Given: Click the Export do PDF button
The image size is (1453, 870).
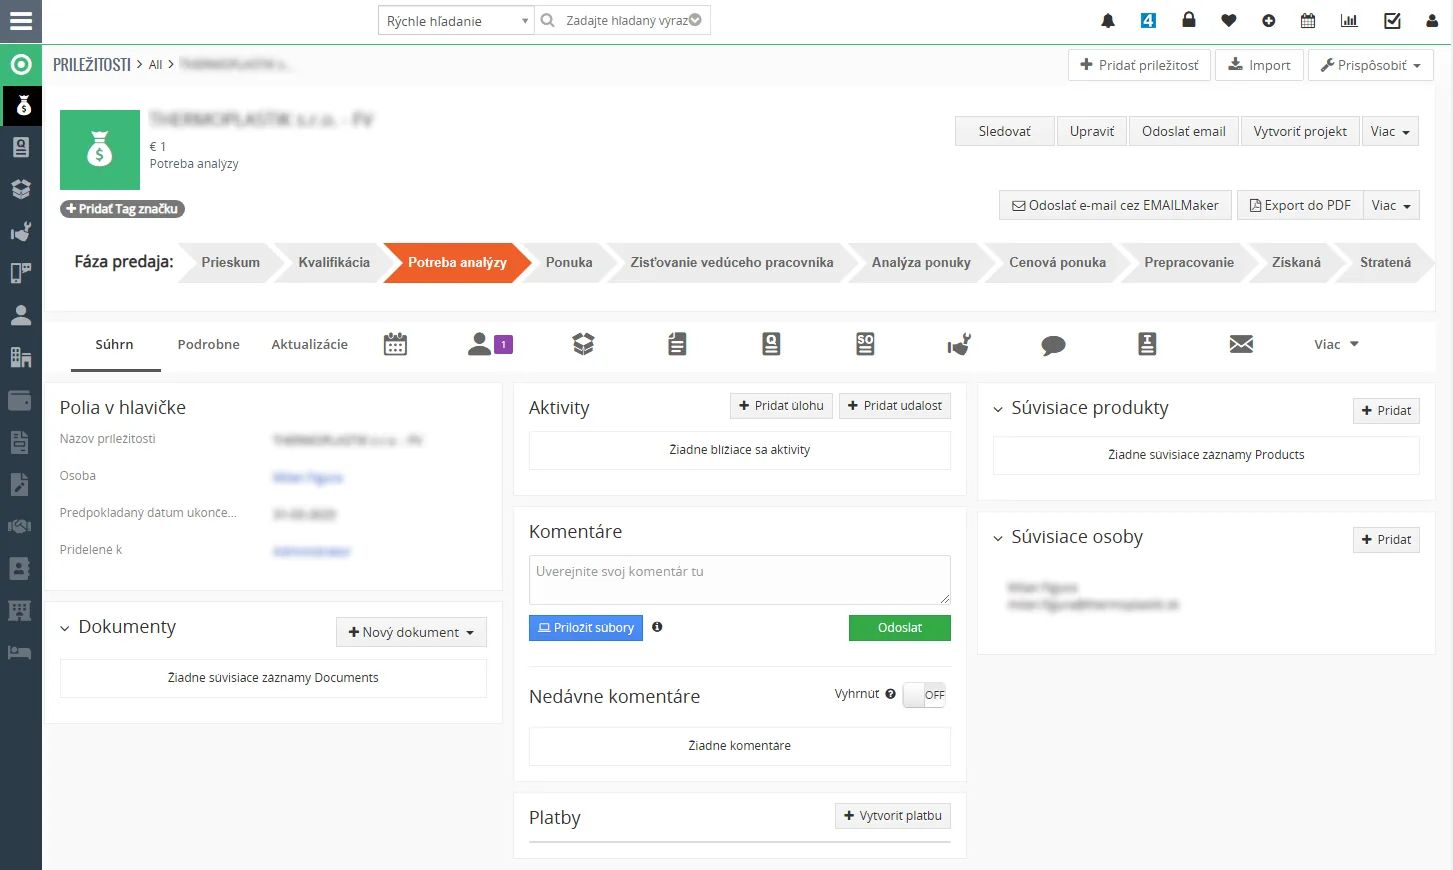Looking at the screenshot, I should pos(1299,205).
